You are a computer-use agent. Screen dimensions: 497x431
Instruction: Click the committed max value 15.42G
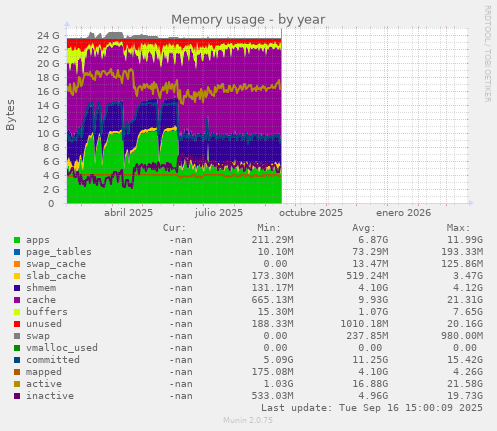click(x=465, y=360)
